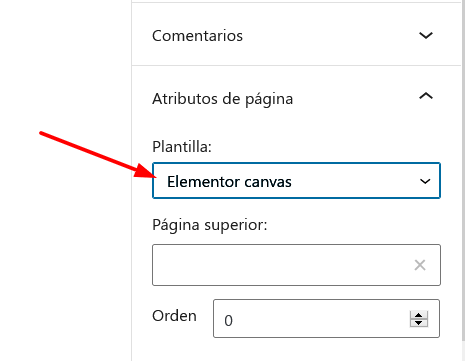Click the blank editor area left of sidebar
465x361 pixels.
click(66, 250)
